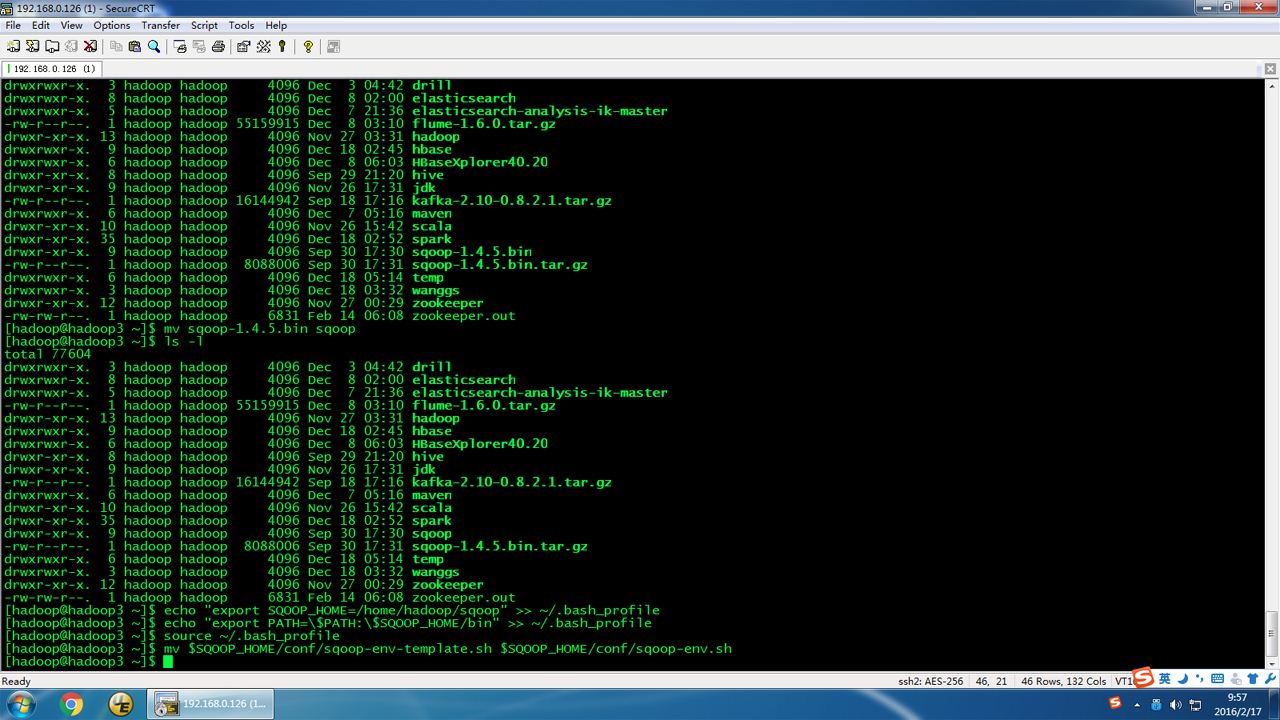Select the 192.168.0.126 (1) session tab
Image resolution: width=1280 pixels, height=720 pixels.
(54, 69)
